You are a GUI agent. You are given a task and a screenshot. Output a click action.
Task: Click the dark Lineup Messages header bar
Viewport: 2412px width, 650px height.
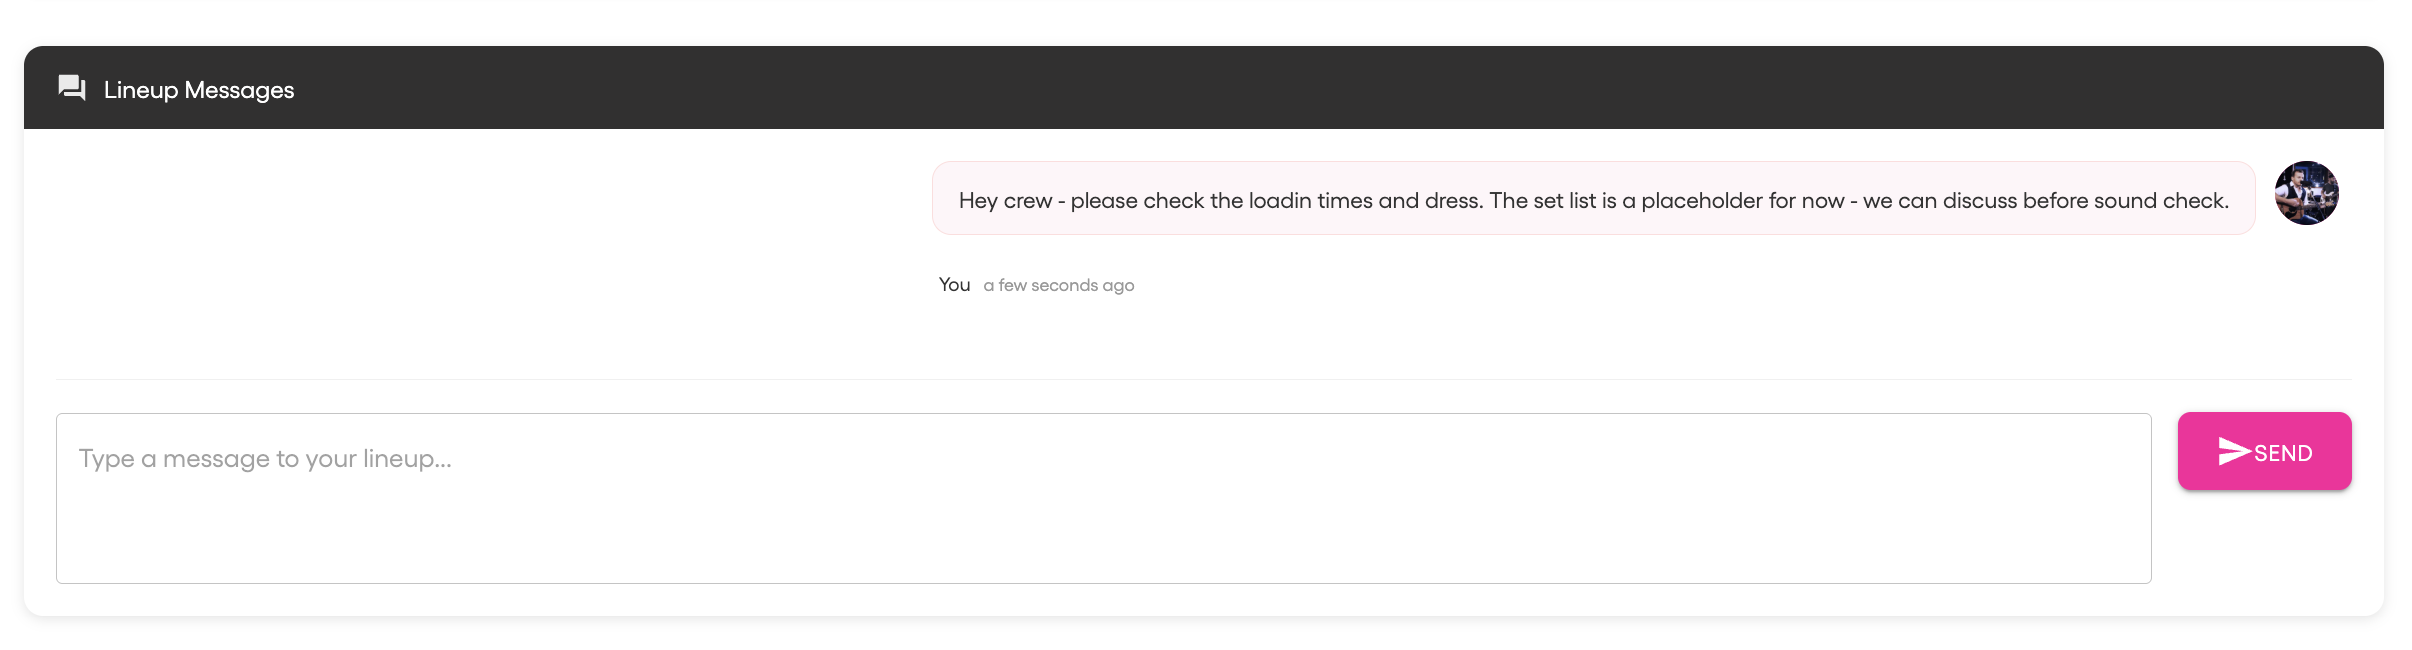[x=1204, y=88]
